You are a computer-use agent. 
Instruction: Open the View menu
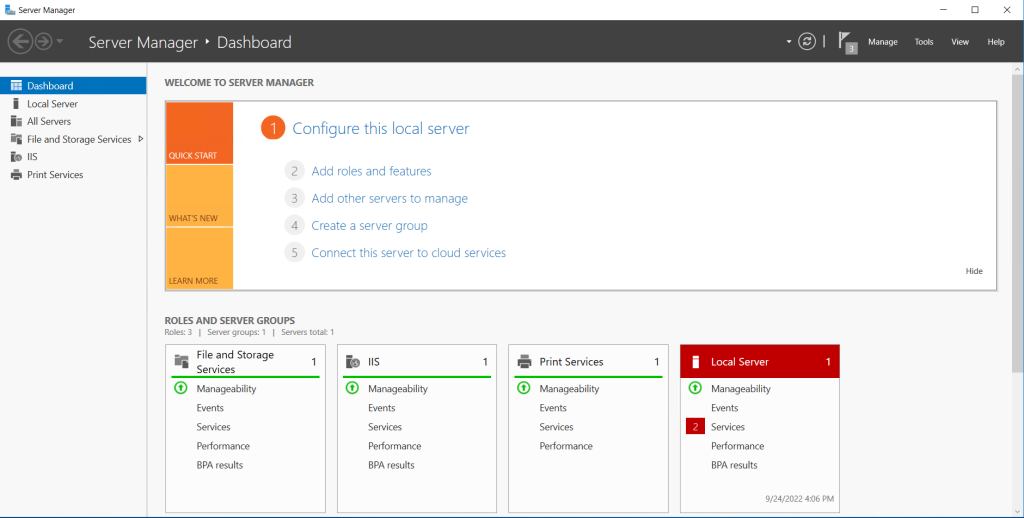960,42
